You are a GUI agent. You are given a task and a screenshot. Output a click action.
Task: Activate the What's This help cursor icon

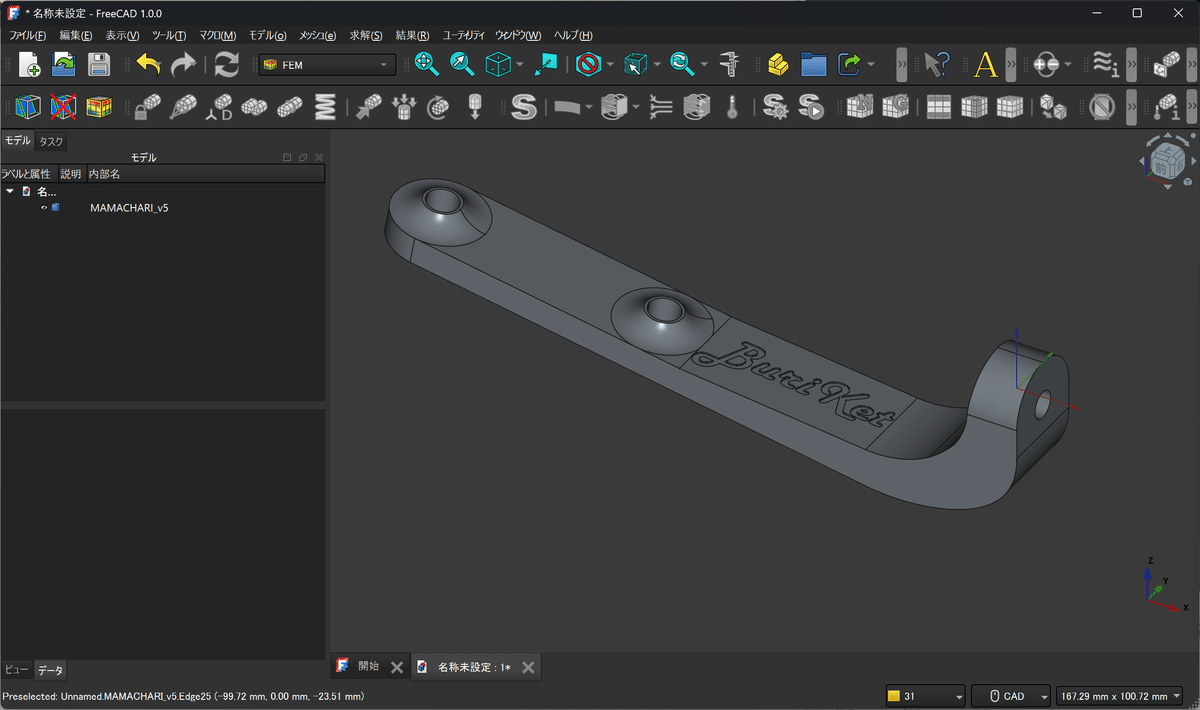[x=936, y=65]
